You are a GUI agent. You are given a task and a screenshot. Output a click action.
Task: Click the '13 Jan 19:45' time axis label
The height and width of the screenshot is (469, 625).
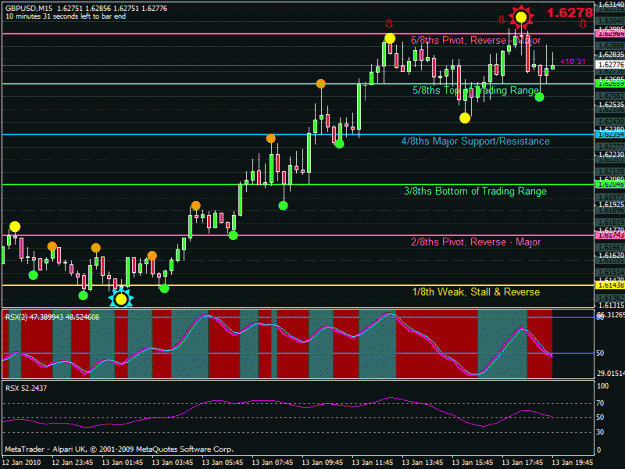(x=572, y=463)
